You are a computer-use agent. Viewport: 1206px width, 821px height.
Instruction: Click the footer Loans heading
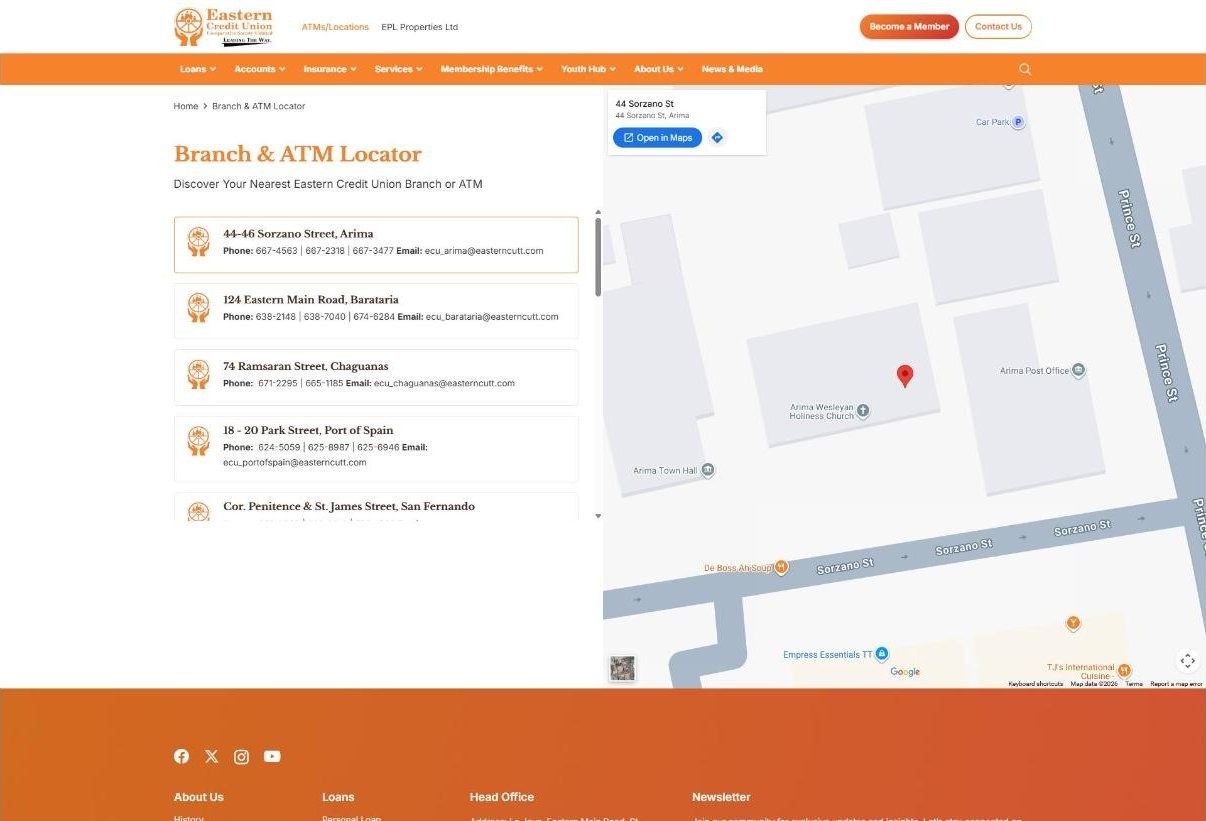tap(338, 797)
